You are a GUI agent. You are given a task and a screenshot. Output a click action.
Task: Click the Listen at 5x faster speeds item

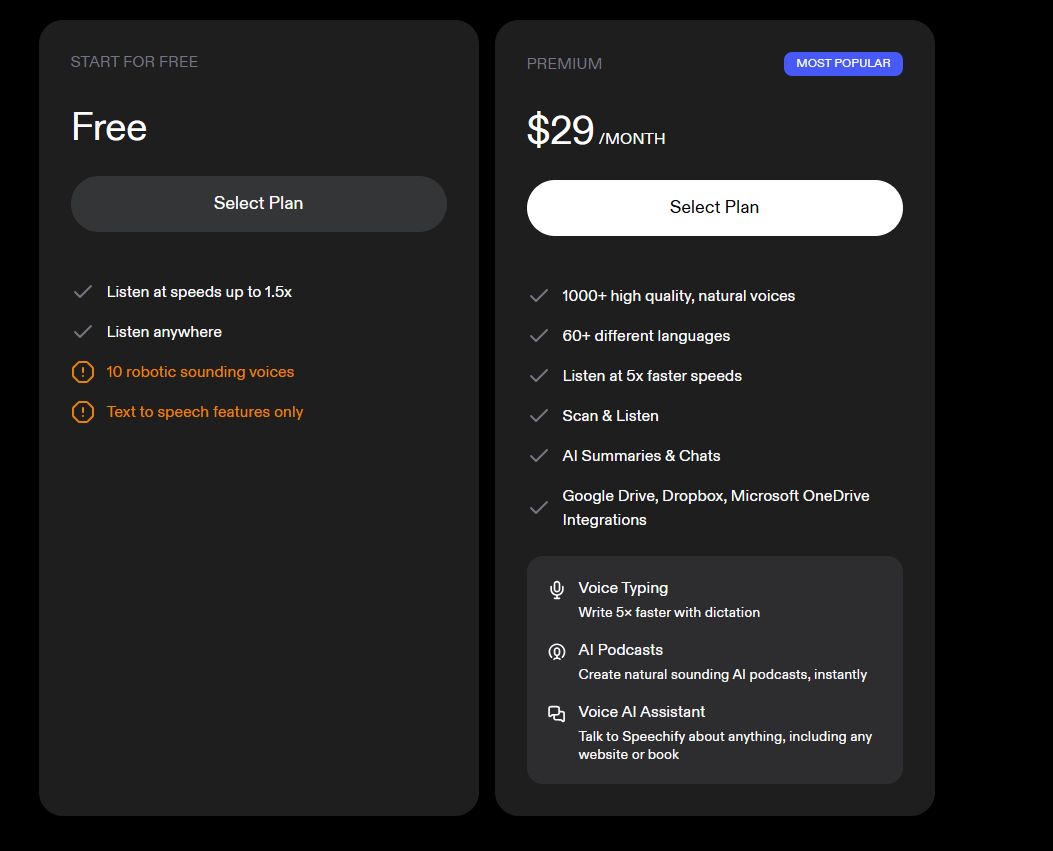coord(652,375)
